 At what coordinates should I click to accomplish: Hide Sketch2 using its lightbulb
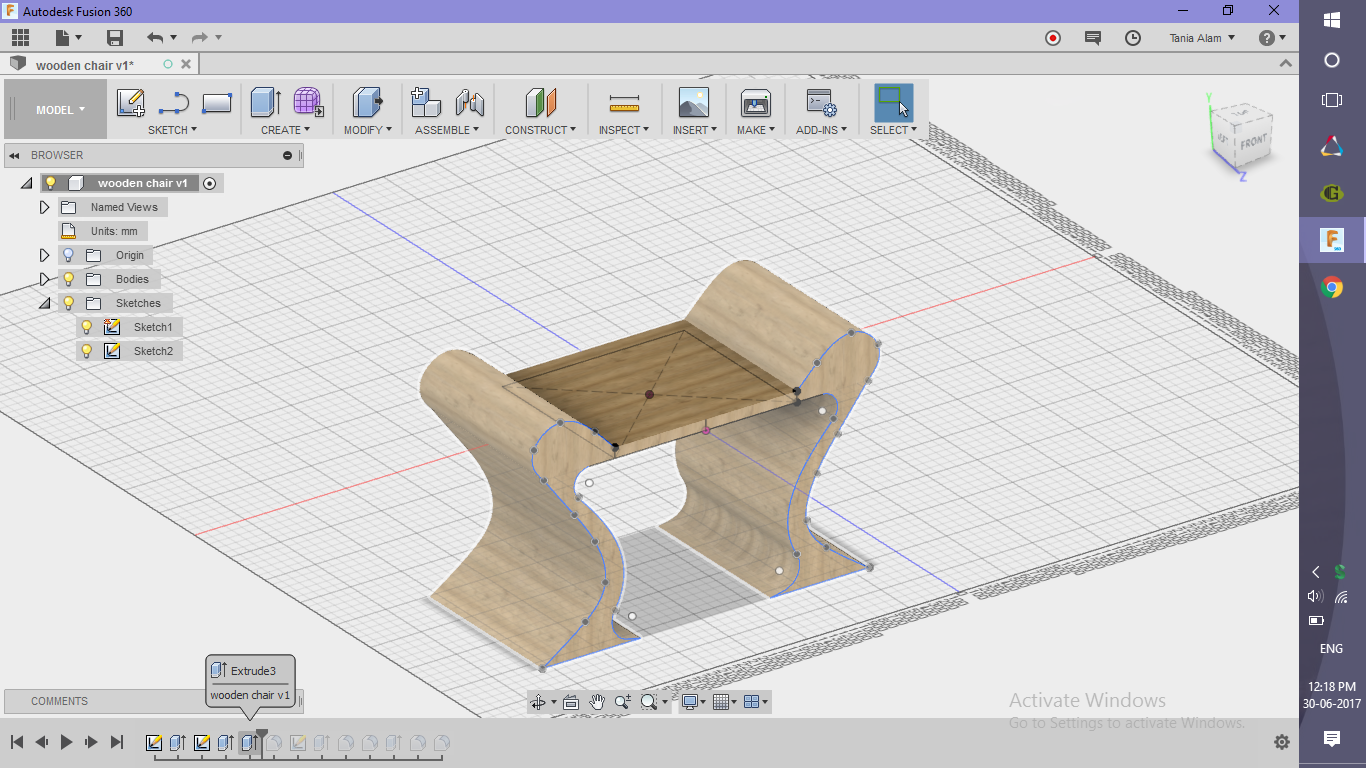(x=87, y=351)
